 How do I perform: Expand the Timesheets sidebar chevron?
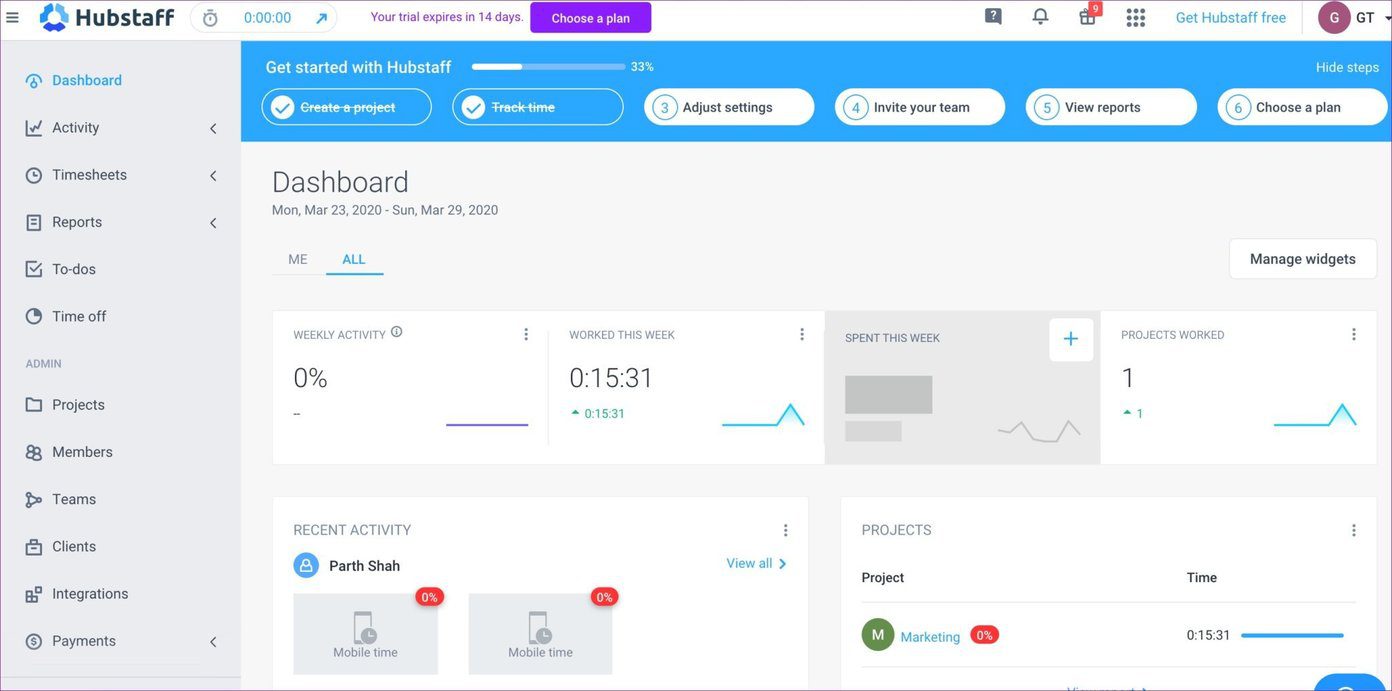(x=213, y=176)
